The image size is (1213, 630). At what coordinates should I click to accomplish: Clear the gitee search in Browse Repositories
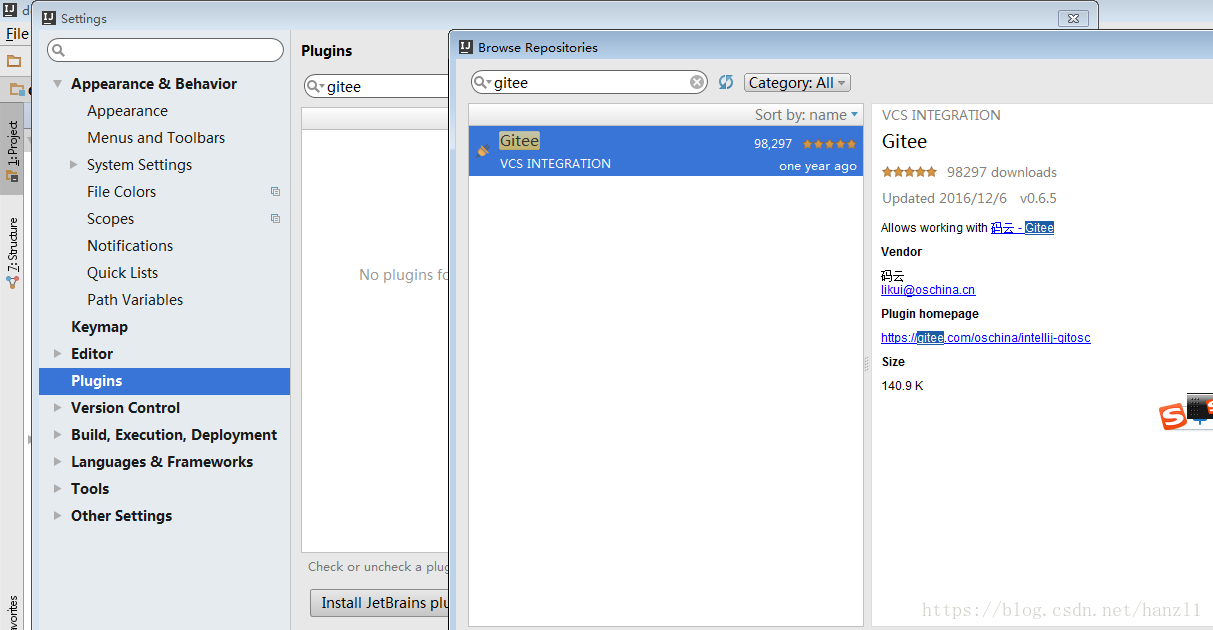tap(697, 83)
